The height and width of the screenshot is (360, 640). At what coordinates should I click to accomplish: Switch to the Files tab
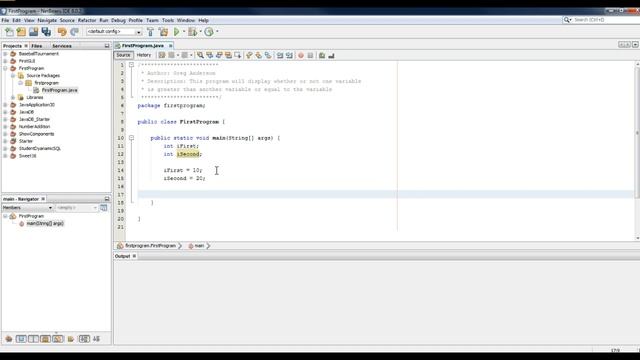37,46
